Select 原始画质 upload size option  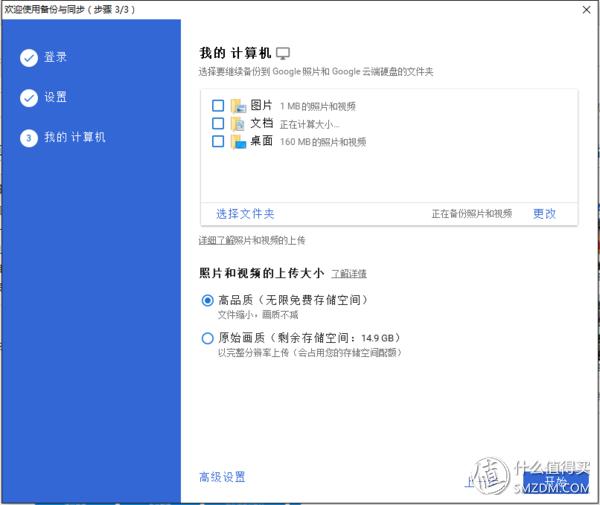(x=207, y=338)
